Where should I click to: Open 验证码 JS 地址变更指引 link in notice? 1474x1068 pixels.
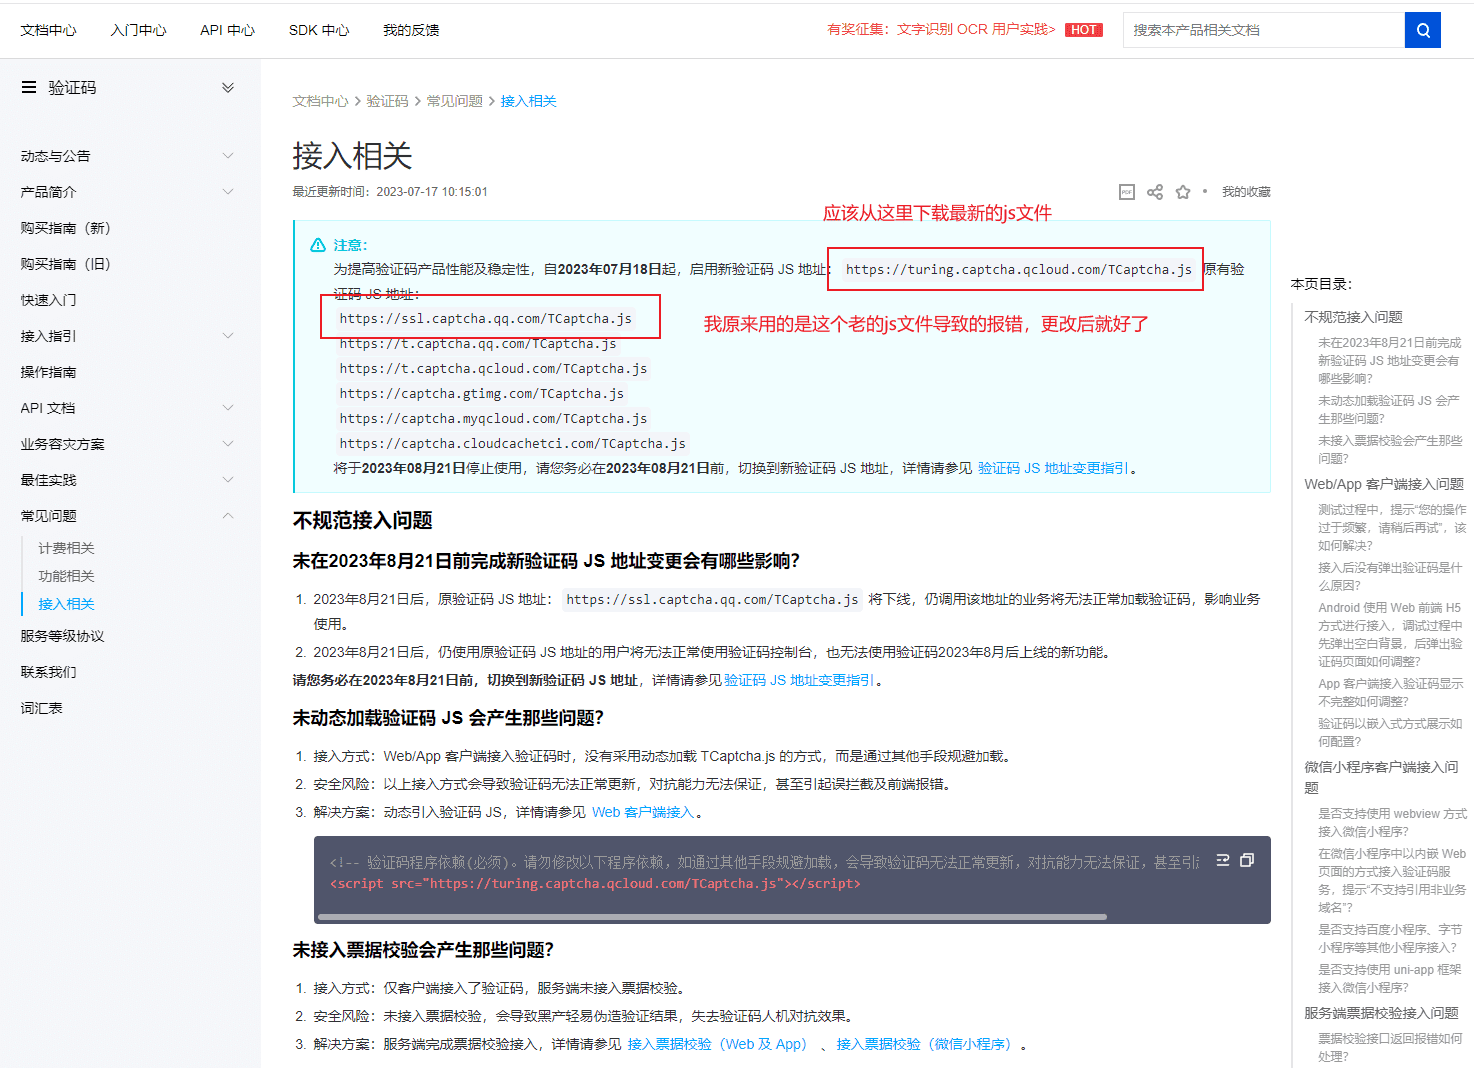pos(1053,468)
